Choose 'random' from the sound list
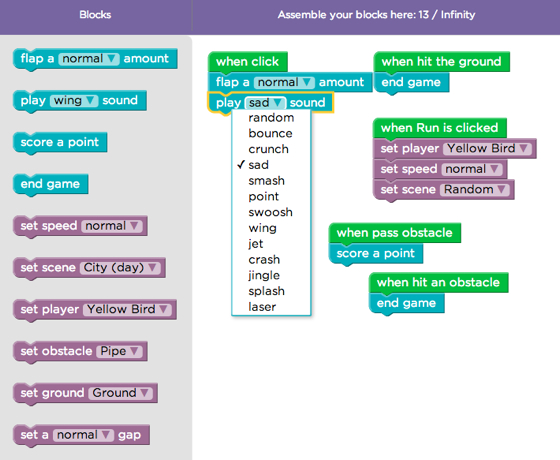 pos(271,118)
